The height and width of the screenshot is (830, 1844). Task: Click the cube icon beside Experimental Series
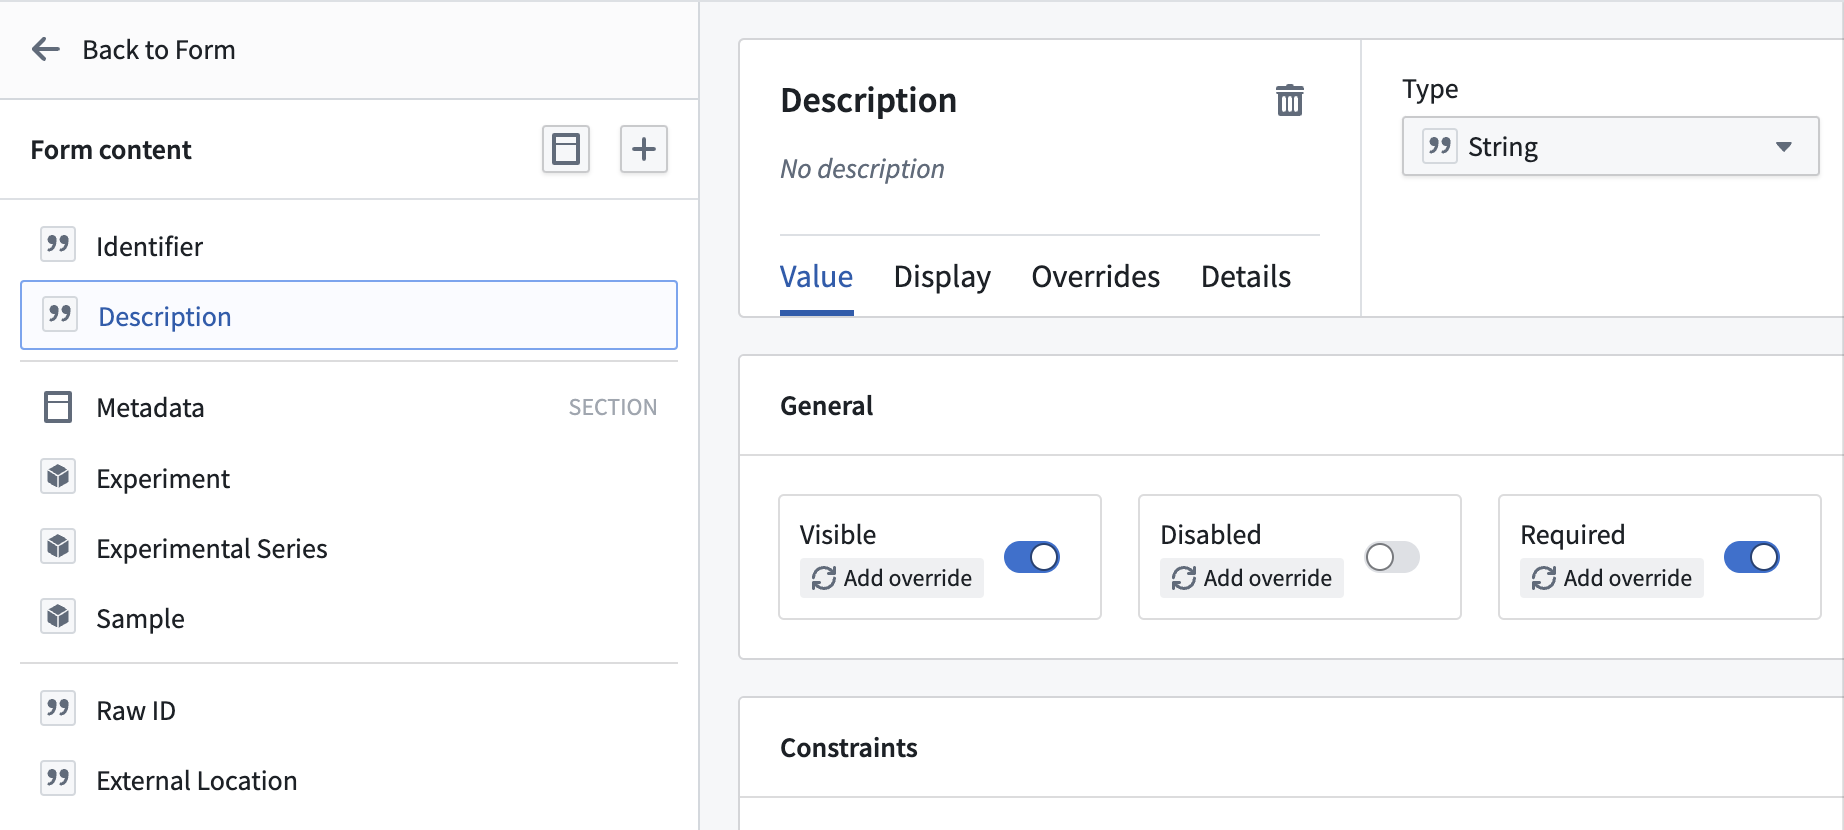(x=58, y=546)
